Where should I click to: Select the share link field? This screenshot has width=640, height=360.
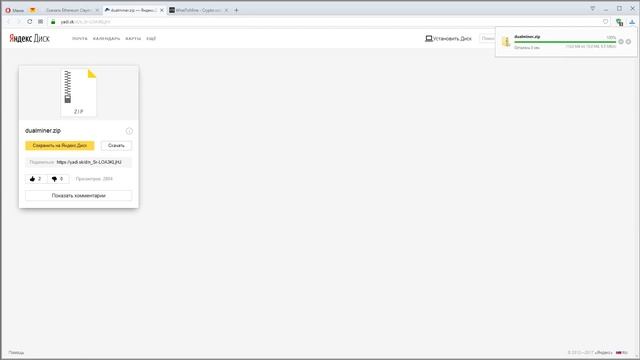point(78,162)
